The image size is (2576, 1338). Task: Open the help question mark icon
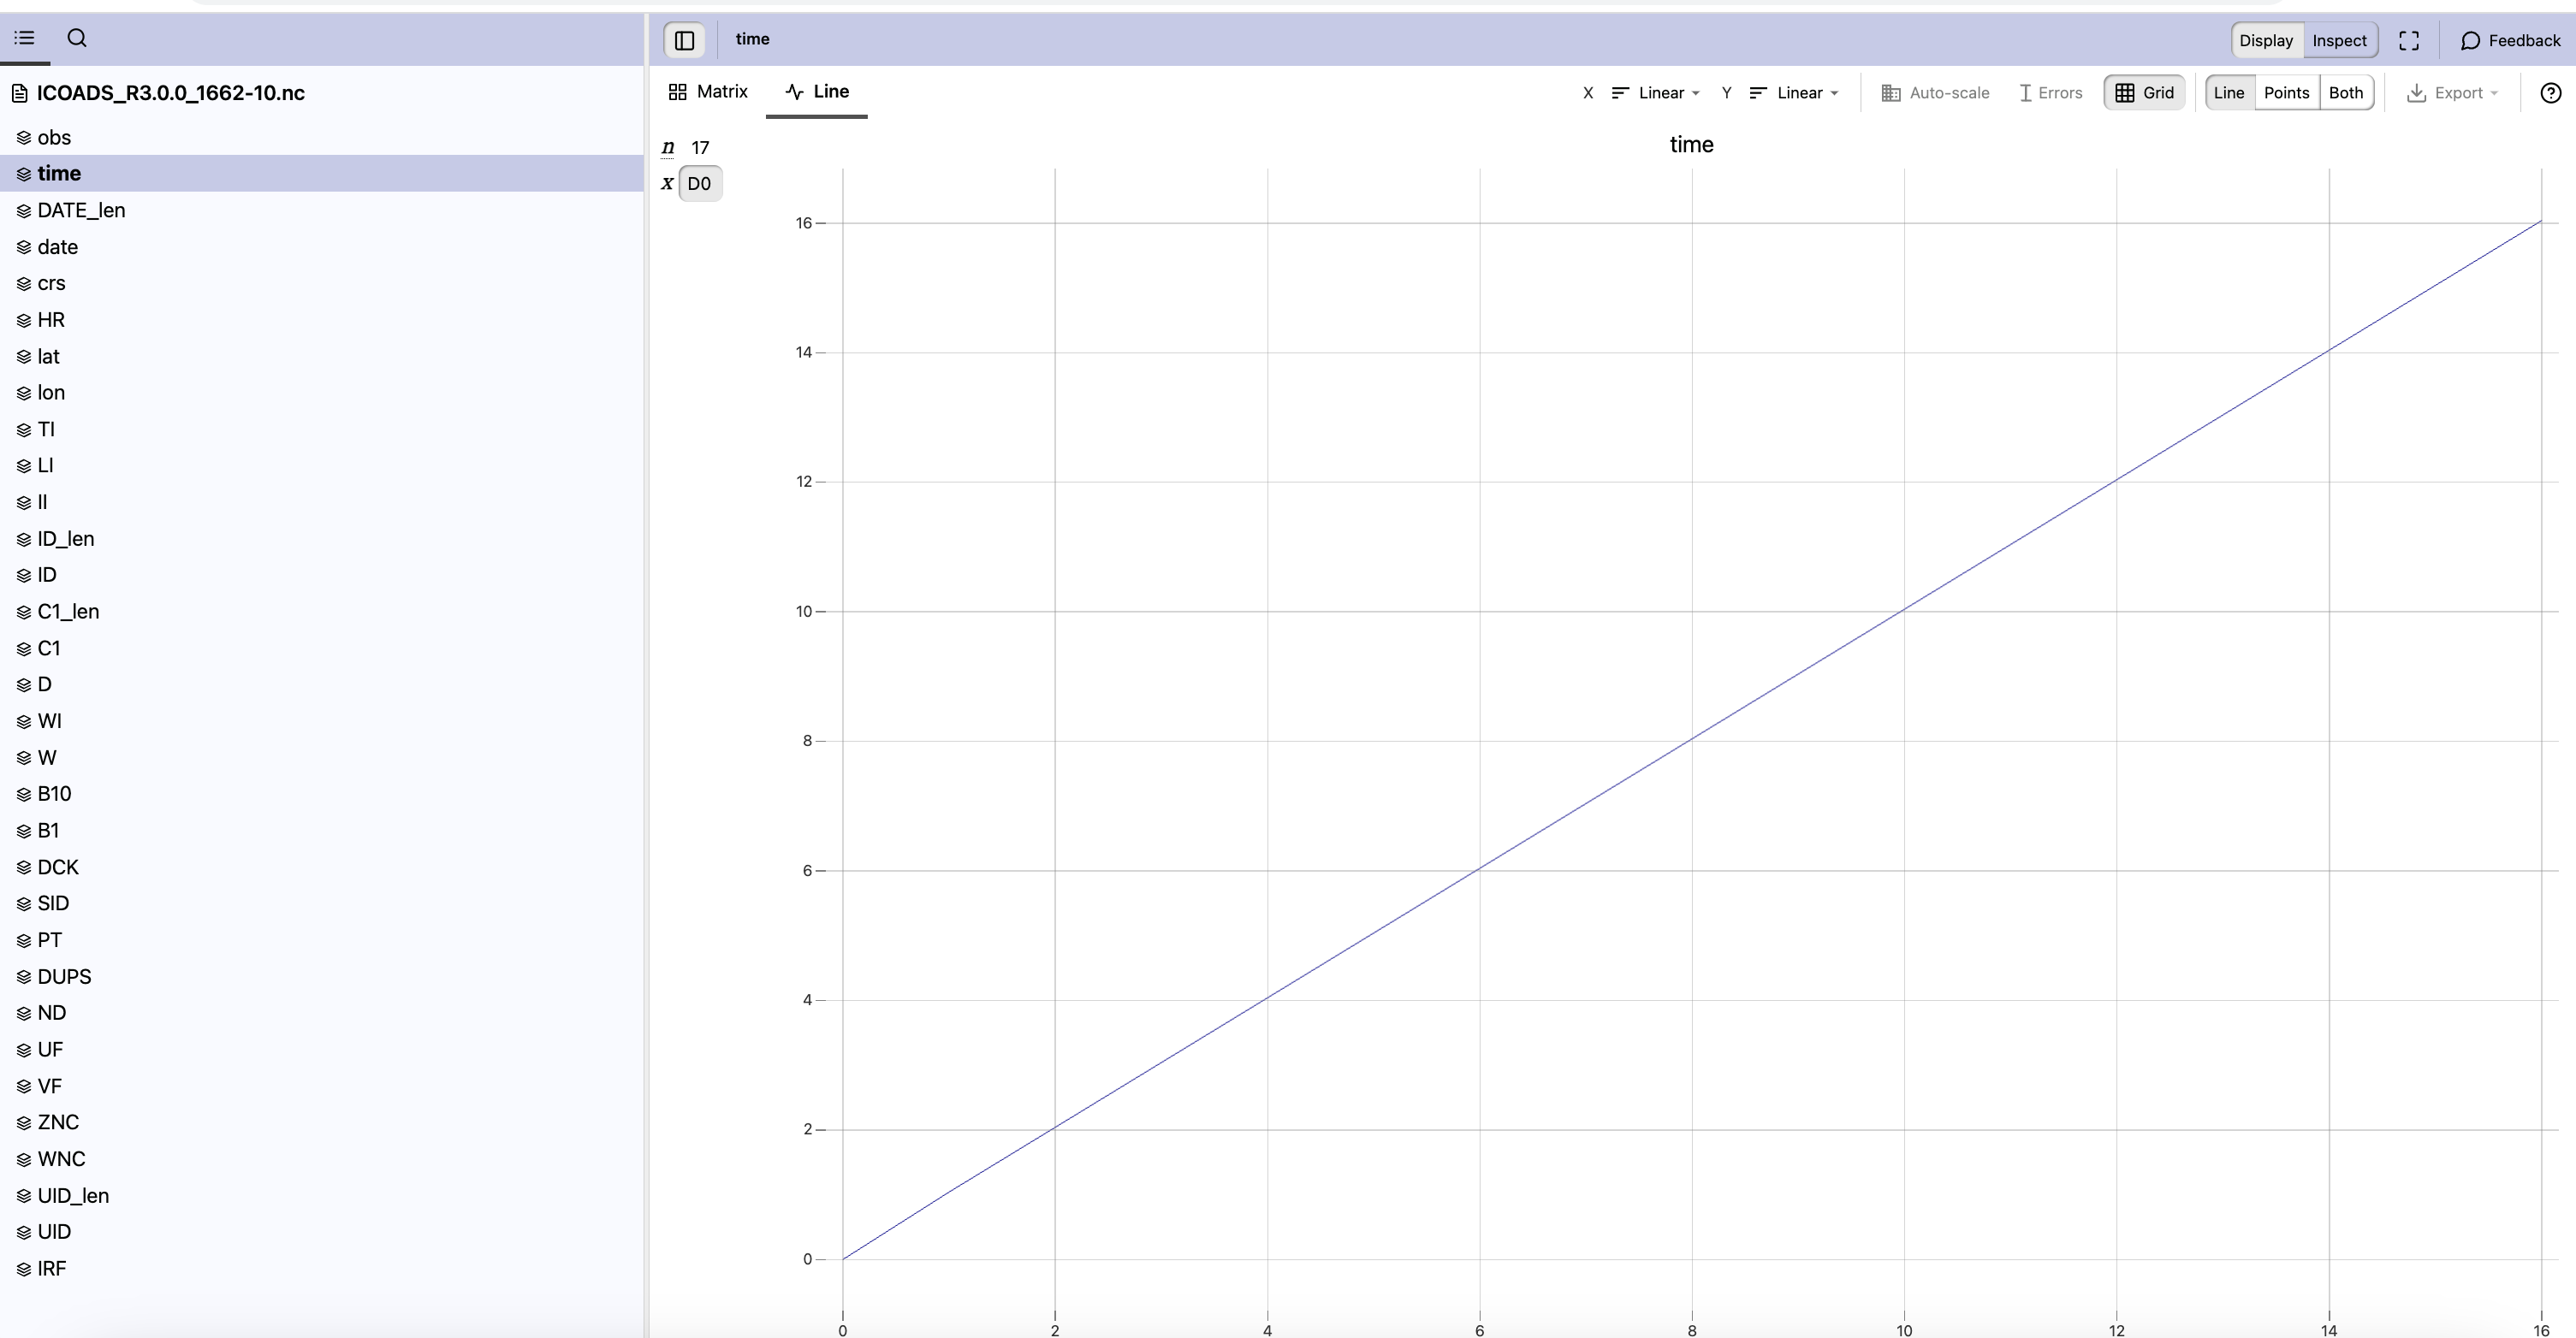pos(2550,93)
